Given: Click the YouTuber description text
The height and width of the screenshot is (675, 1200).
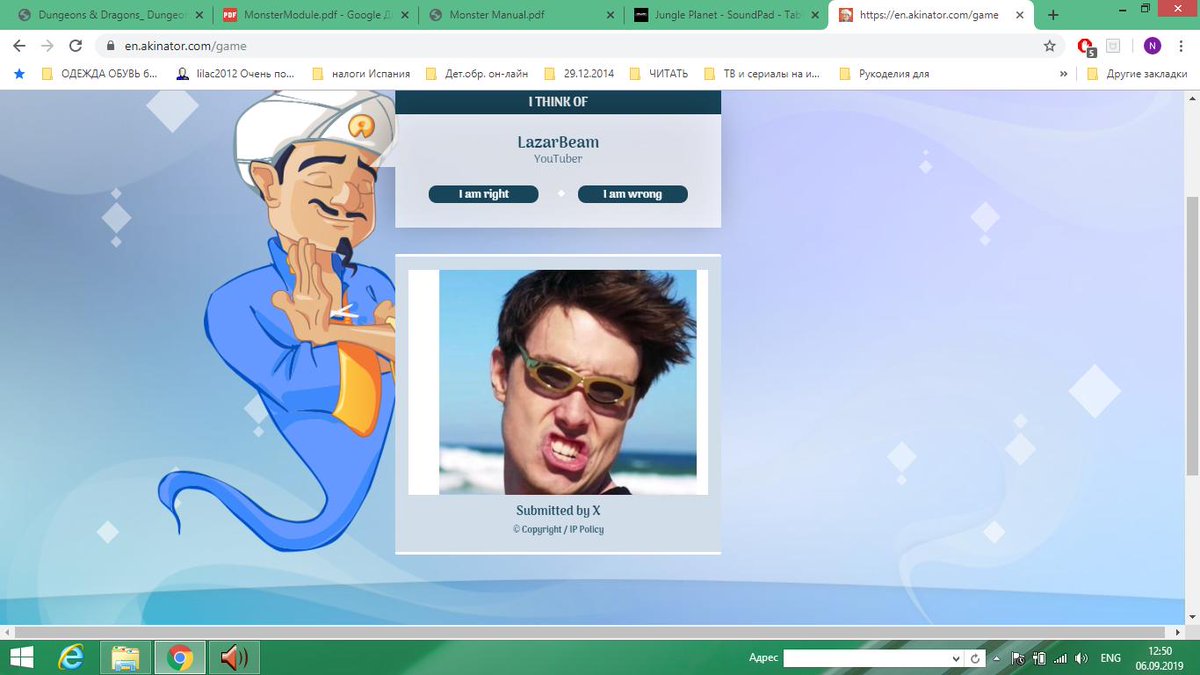Looking at the screenshot, I should coord(558,159).
